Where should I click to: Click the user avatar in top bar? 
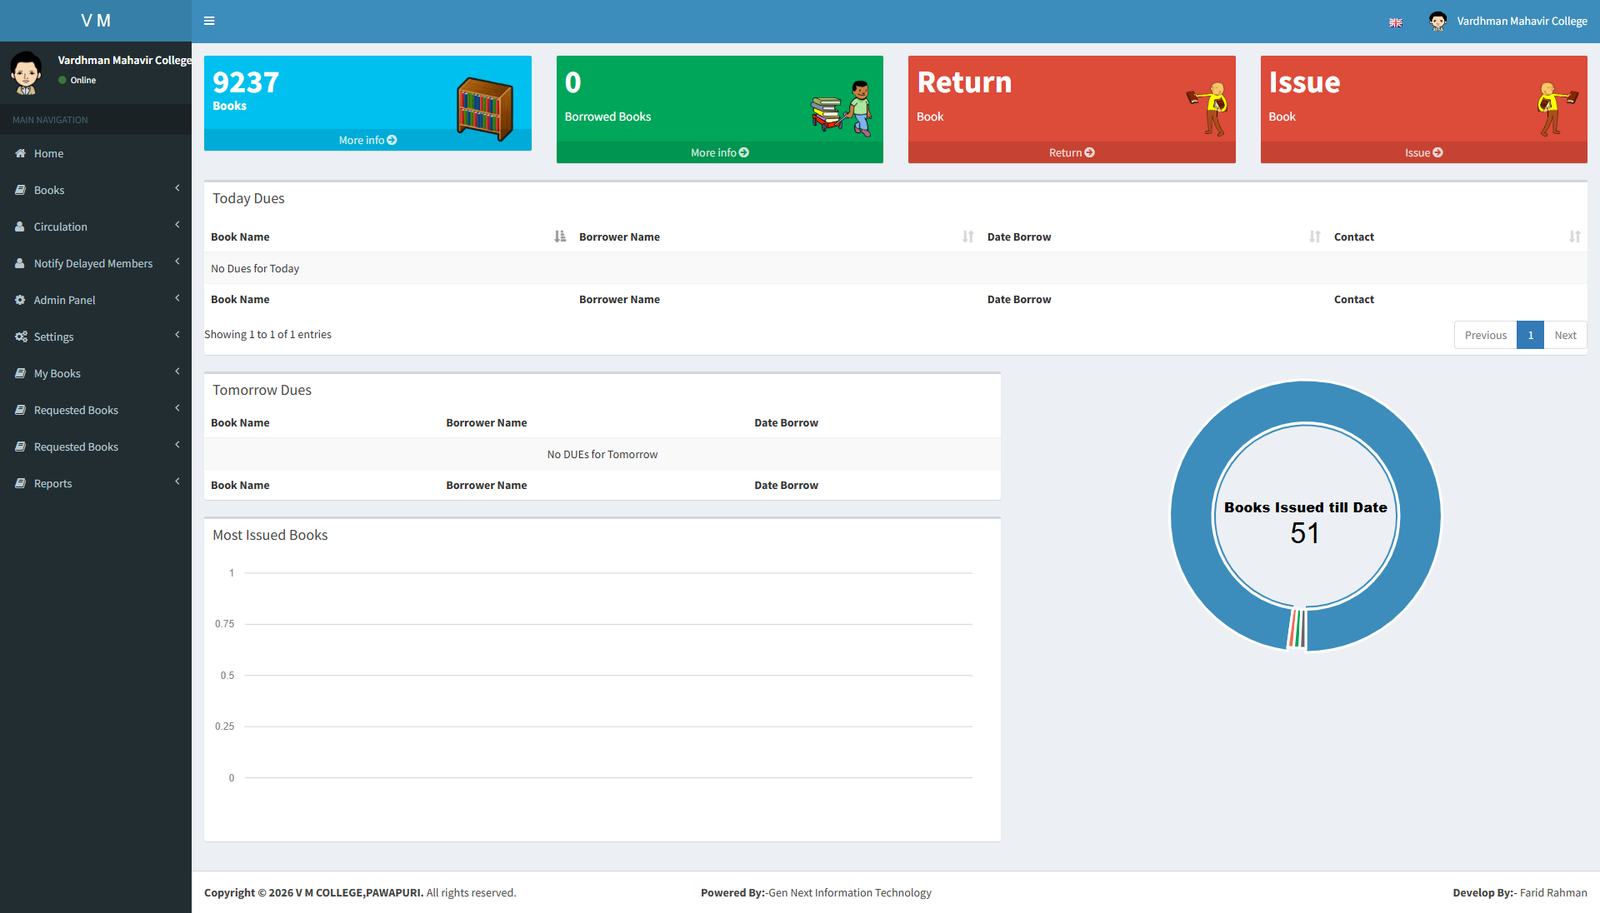tap(1437, 21)
